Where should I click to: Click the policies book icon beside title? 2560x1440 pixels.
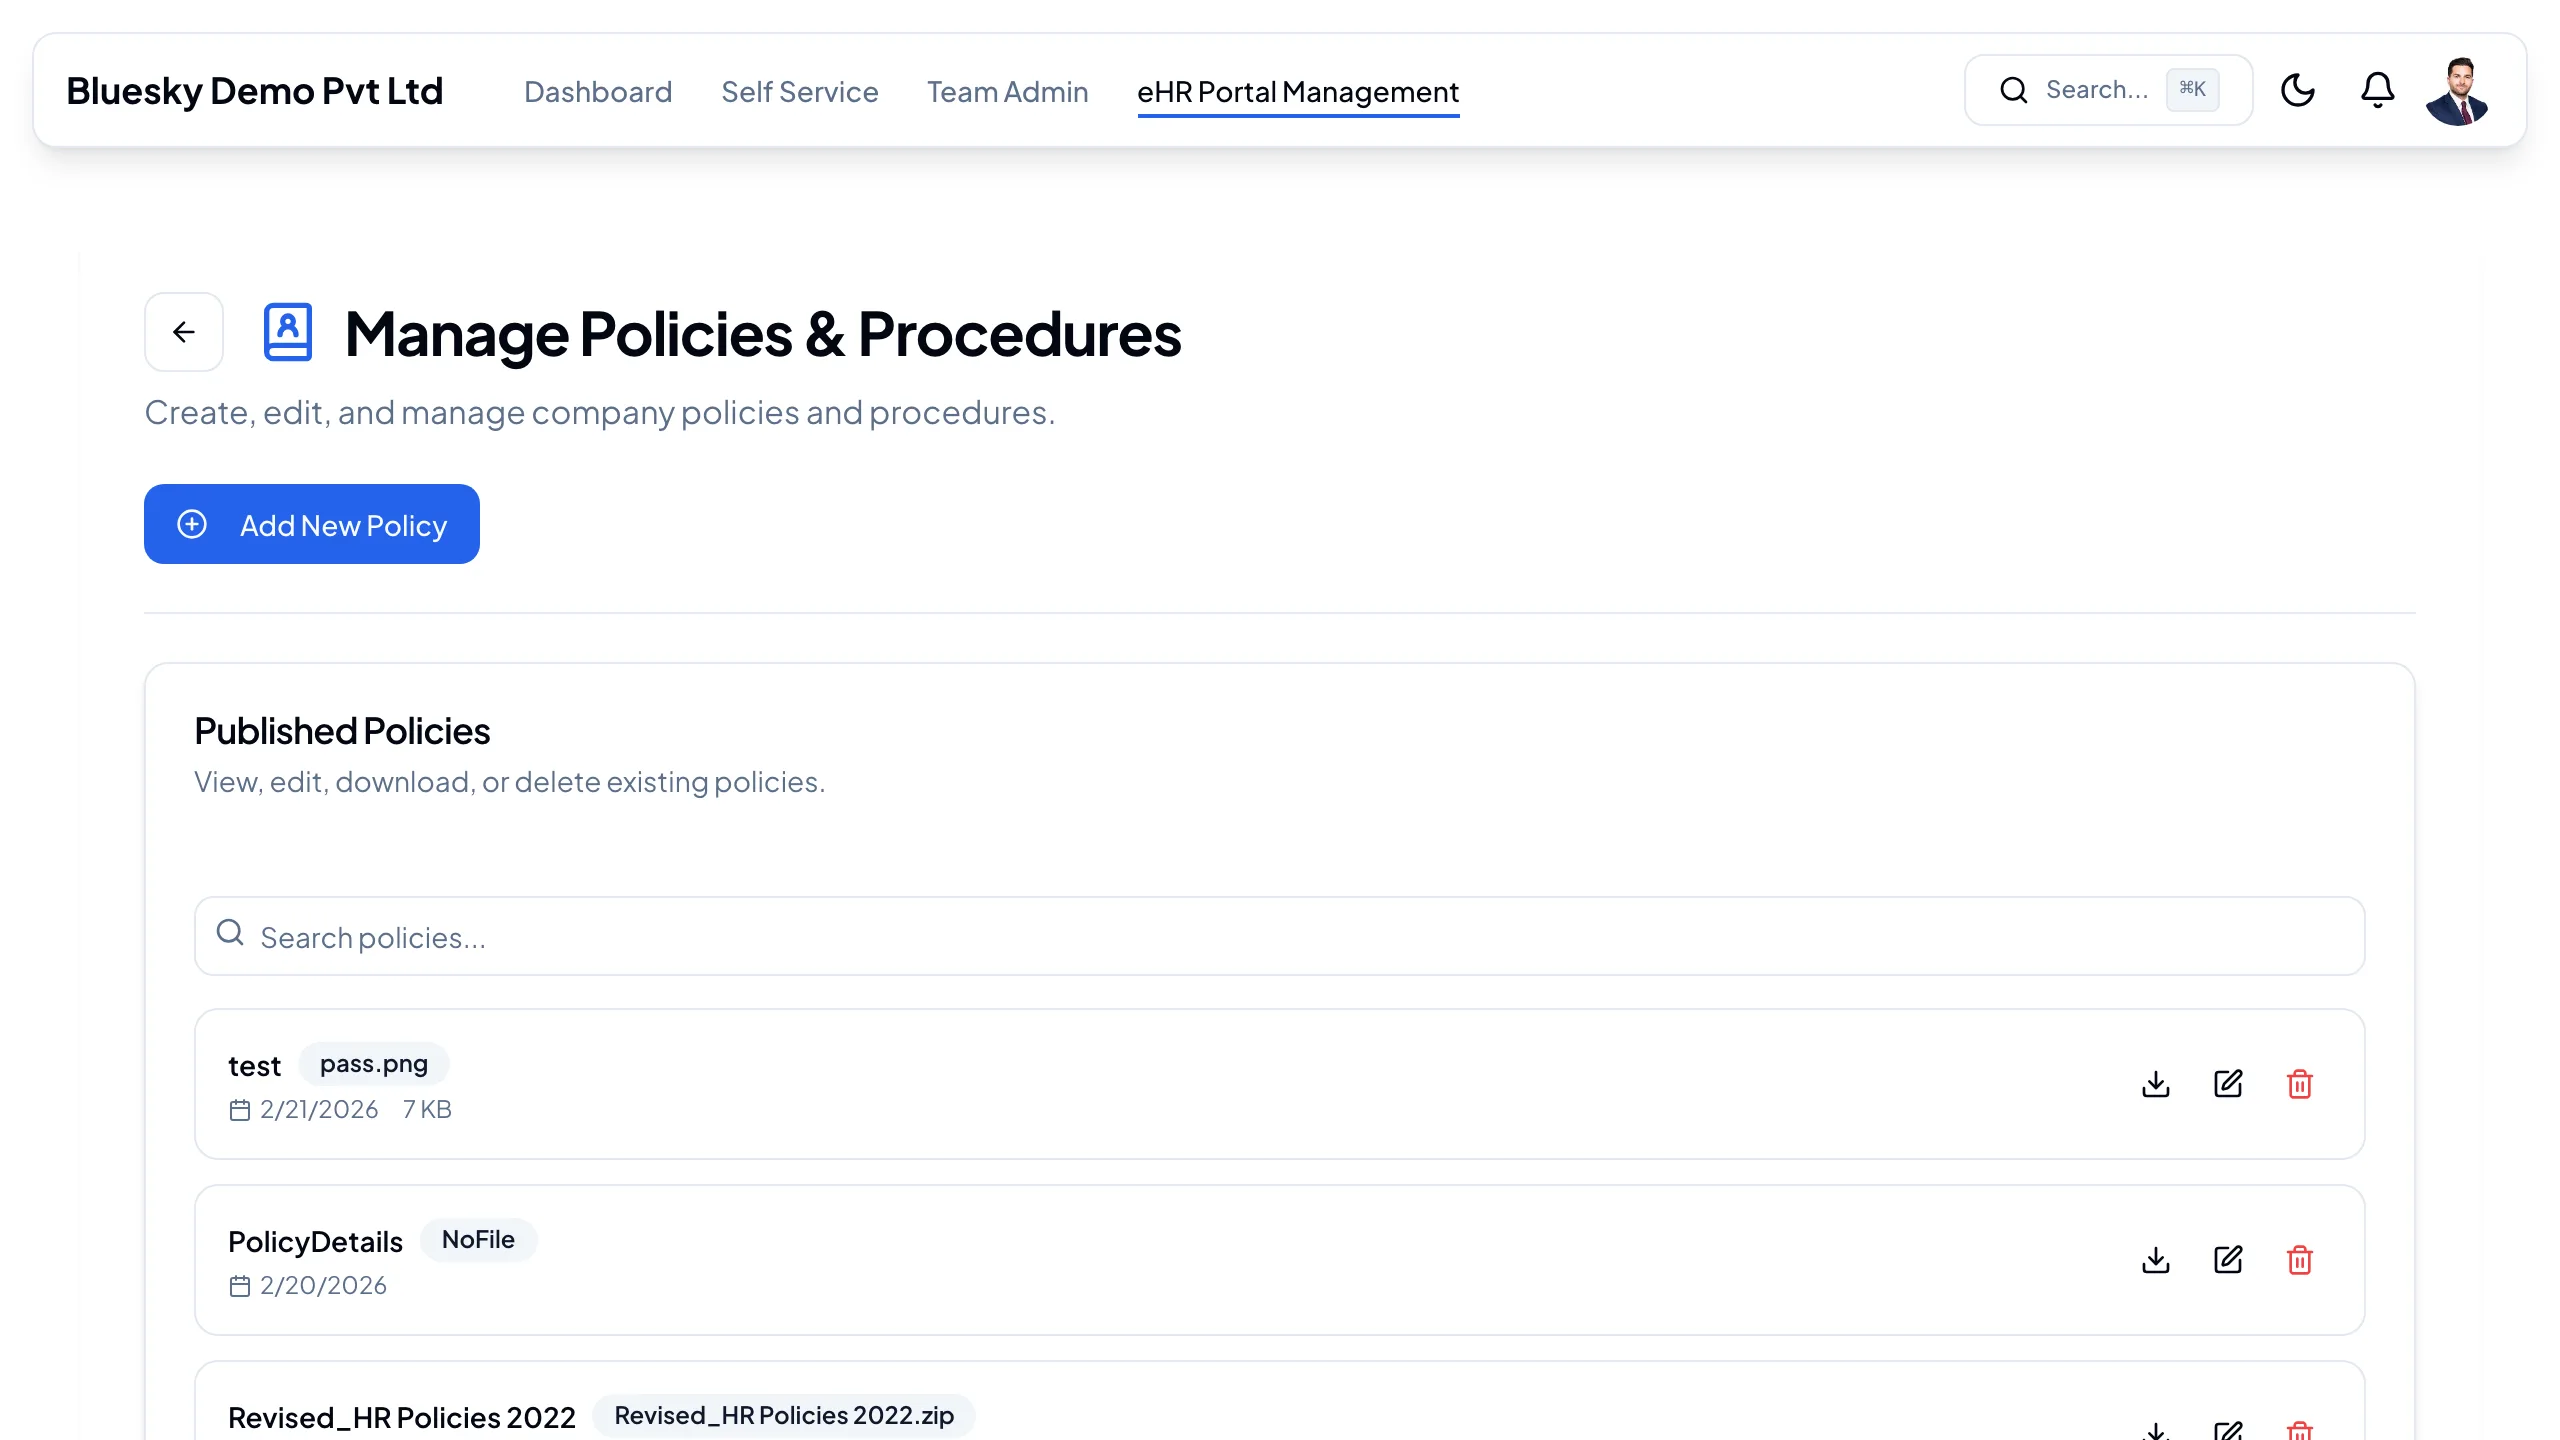288,332
